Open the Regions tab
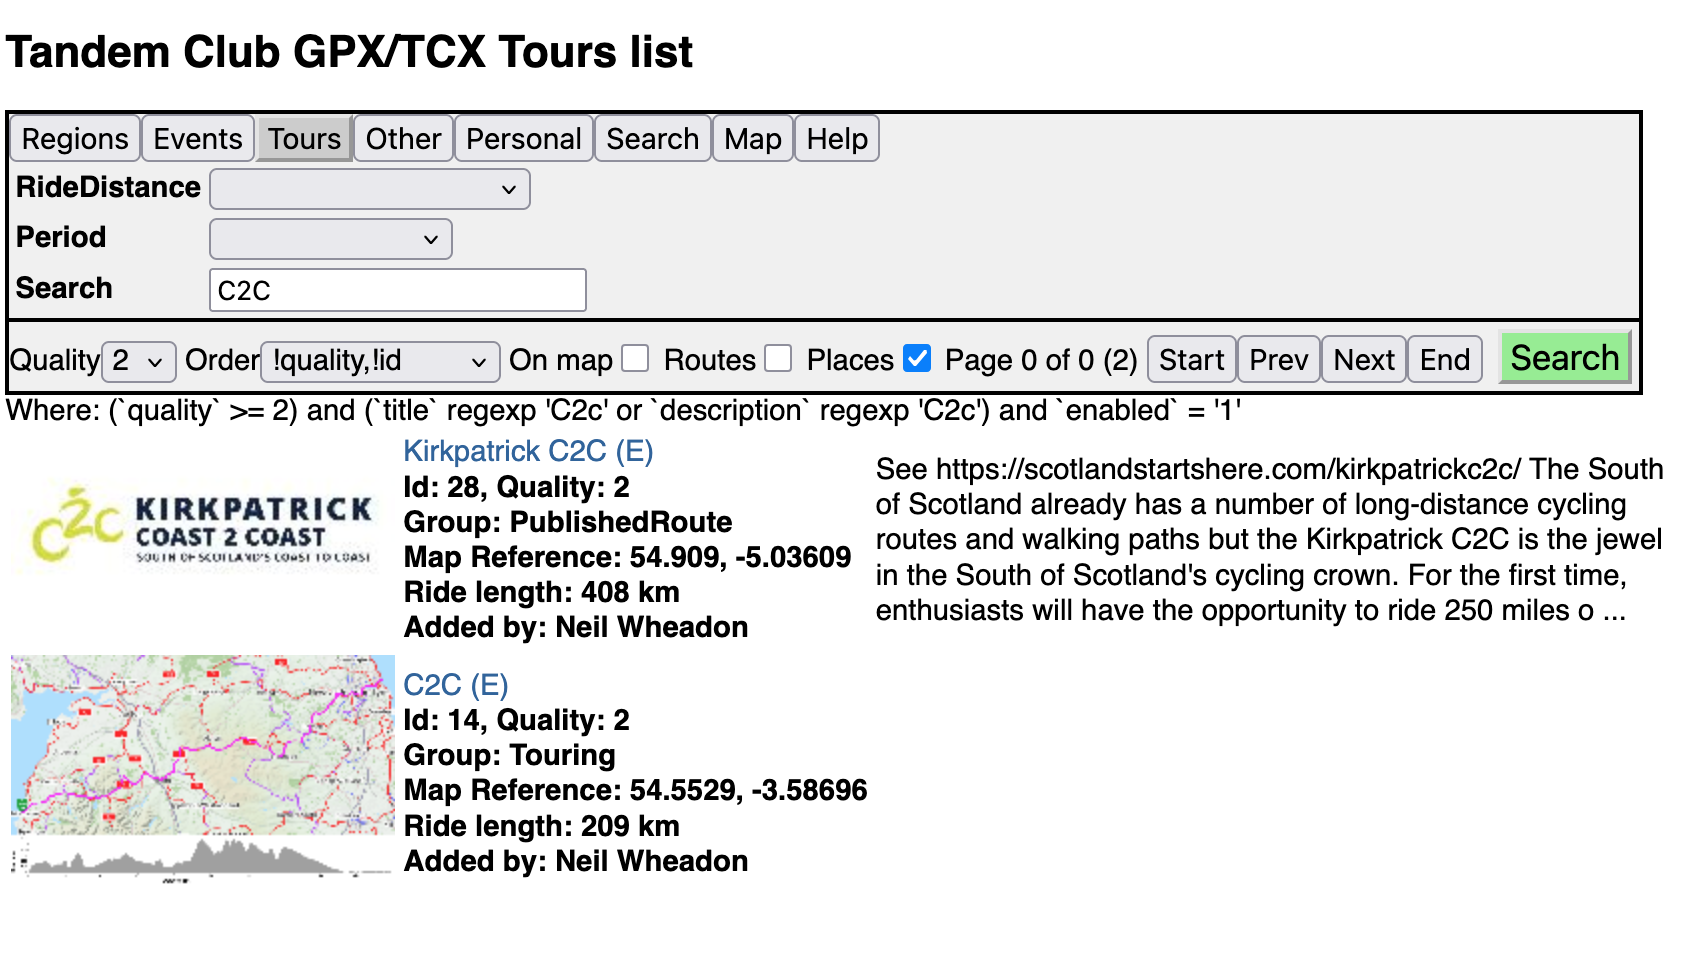Image resolution: width=1686 pixels, height=970 pixels. [75, 139]
